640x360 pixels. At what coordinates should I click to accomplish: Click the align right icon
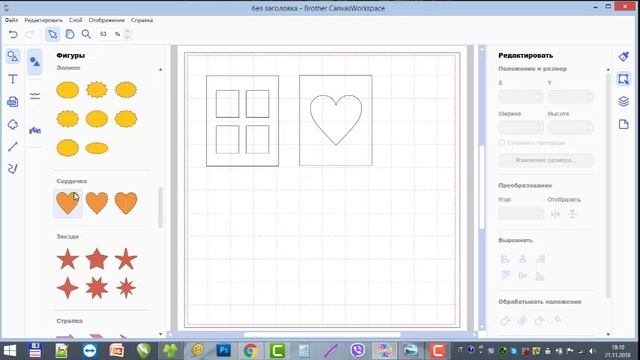540,259
